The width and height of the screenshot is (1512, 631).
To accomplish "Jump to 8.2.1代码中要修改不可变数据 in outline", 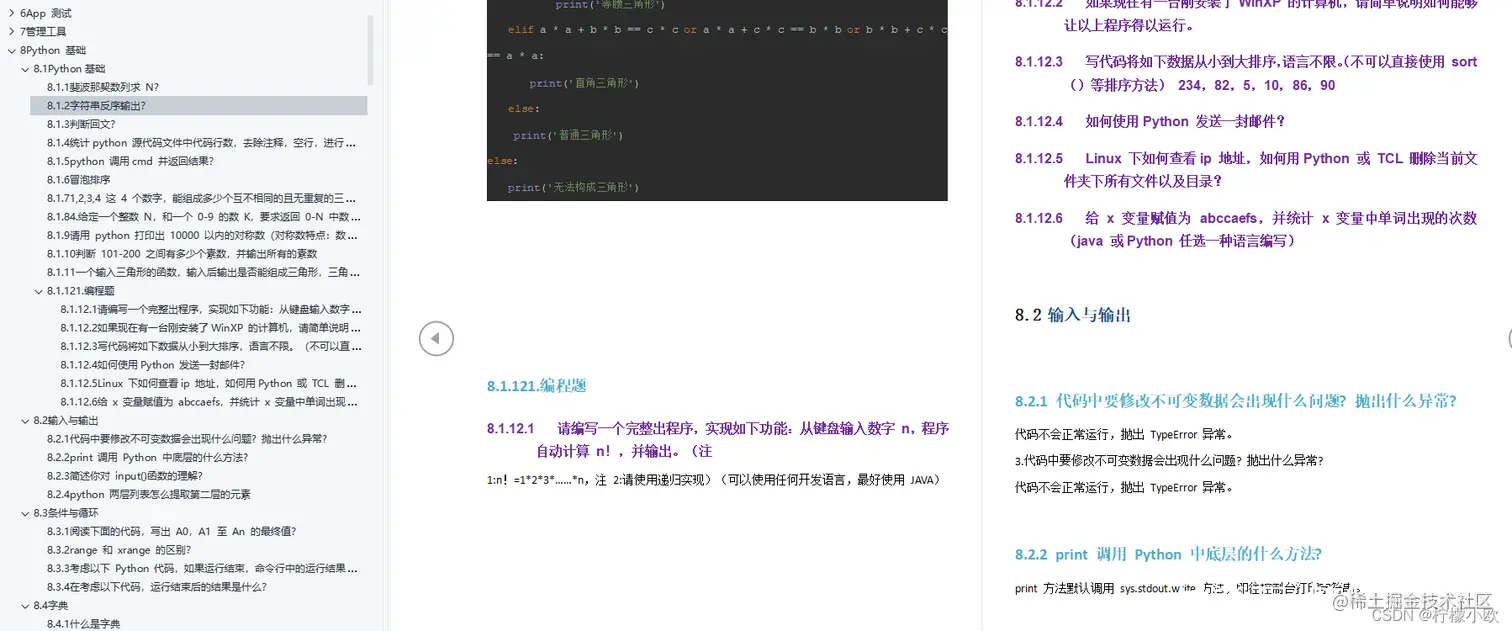I will point(187,439).
